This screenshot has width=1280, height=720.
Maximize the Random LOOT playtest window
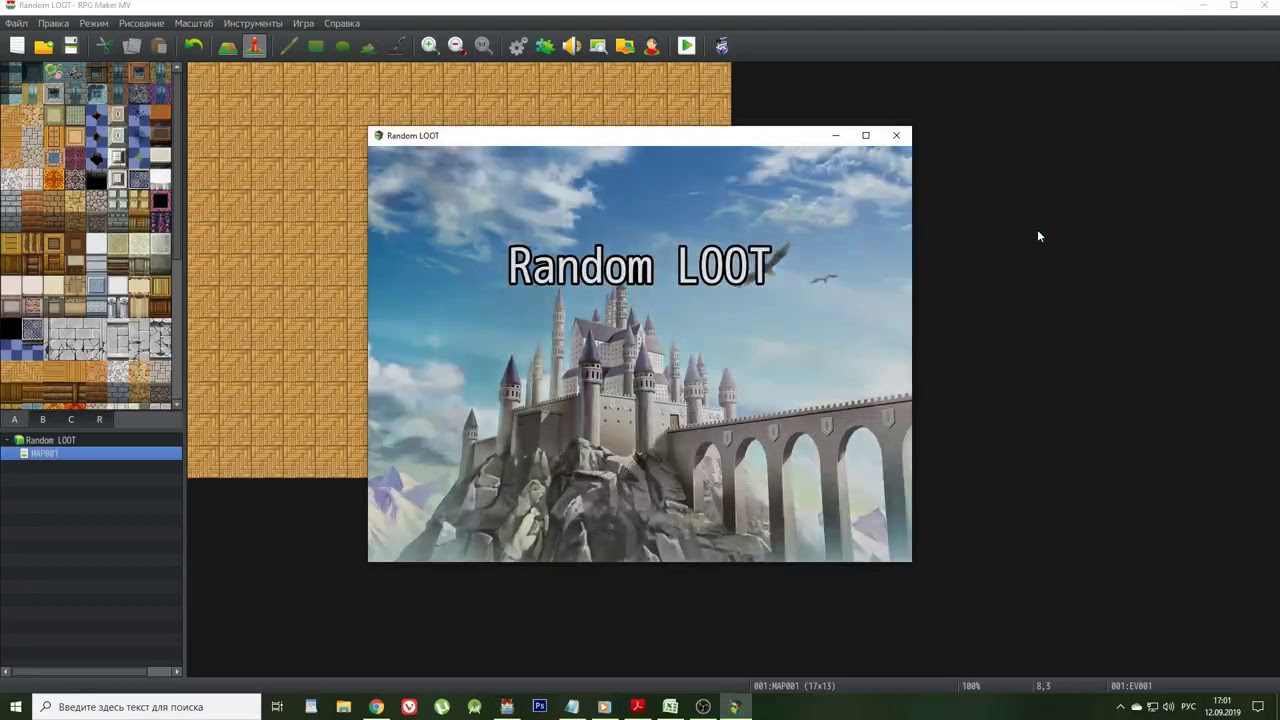click(x=866, y=135)
